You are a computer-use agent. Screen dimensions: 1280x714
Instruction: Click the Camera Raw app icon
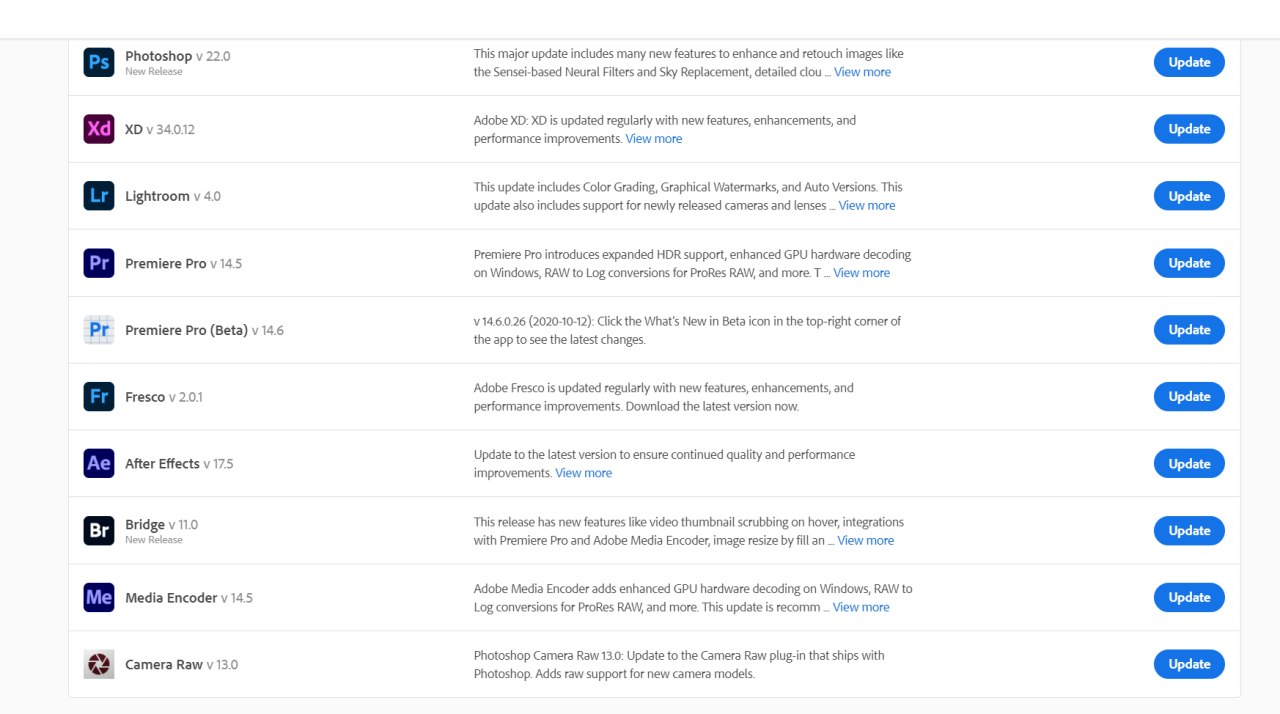coord(99,664)
